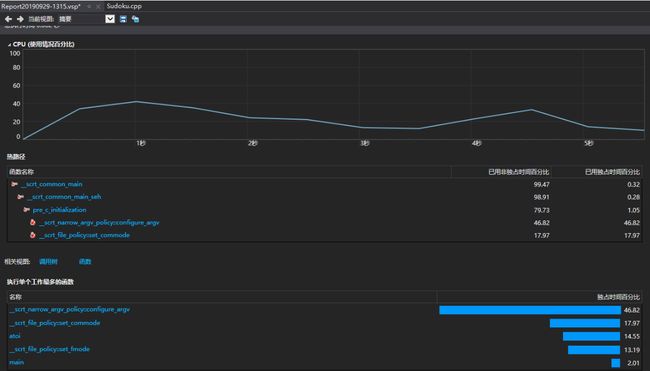Open __scrt_file_policy::set_fmode link
650x371 pixels.
tap(49, 349)
